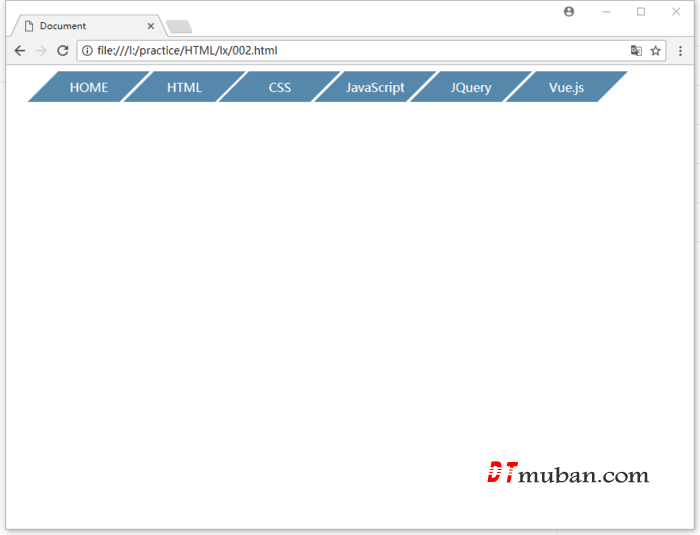The height and width of the screenshot is (535, 700).
Task: Open a new tab
Action: (x=179, y=27)
